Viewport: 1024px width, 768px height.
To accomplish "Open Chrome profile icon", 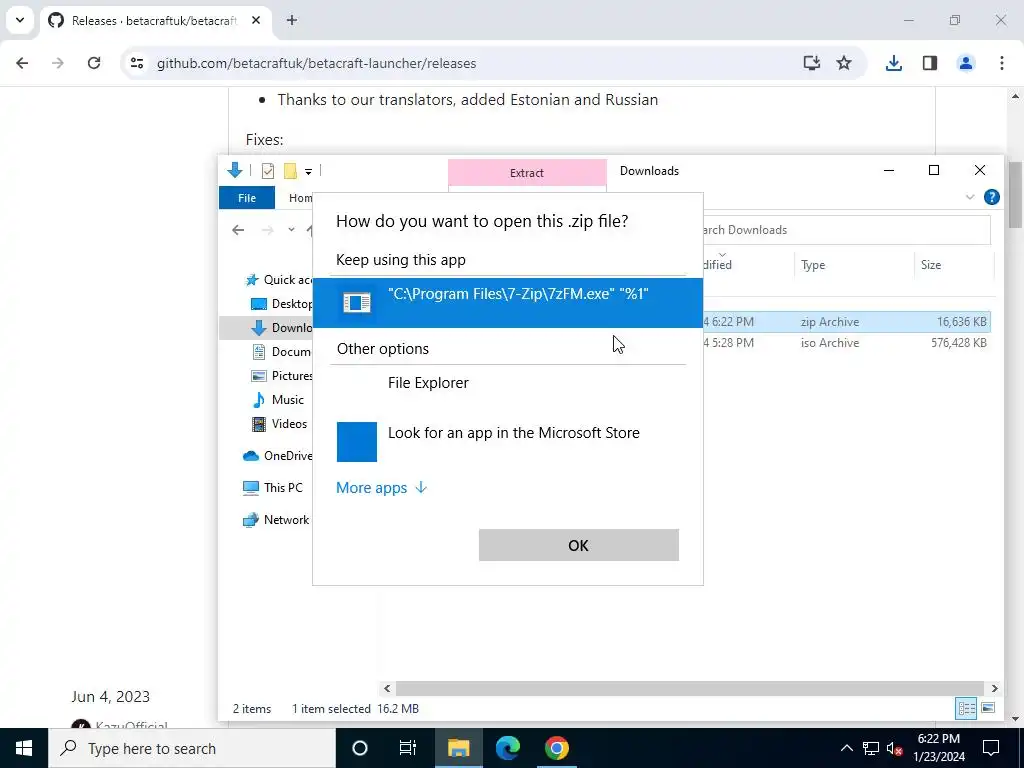I will [x=966, y=63].
